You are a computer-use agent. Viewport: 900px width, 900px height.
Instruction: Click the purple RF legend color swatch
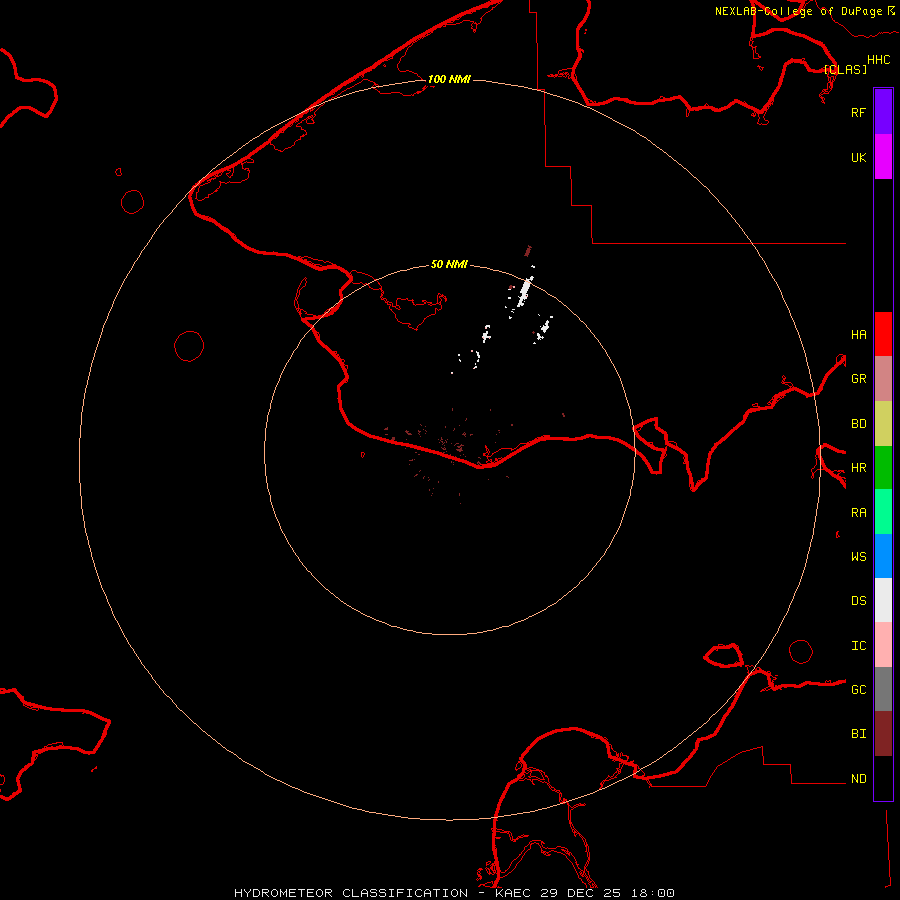pyautogui.click(x=883, y=112)
